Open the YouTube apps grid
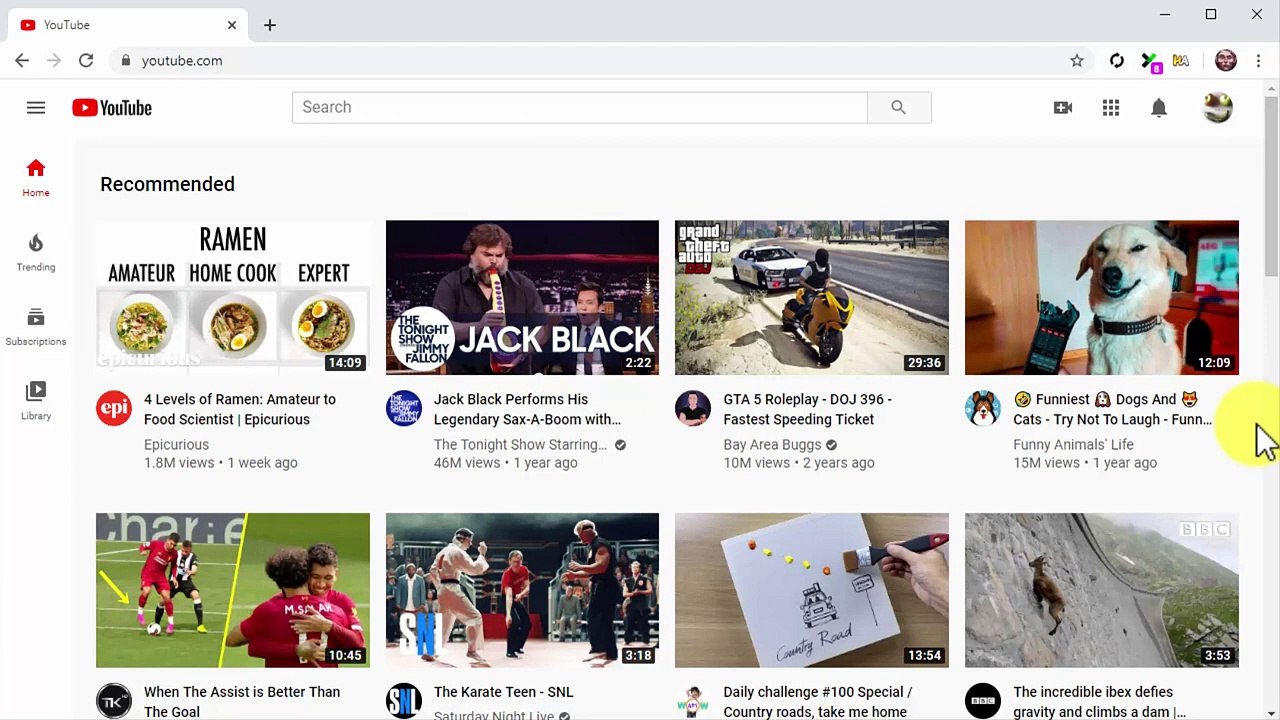 point(1111,108)
